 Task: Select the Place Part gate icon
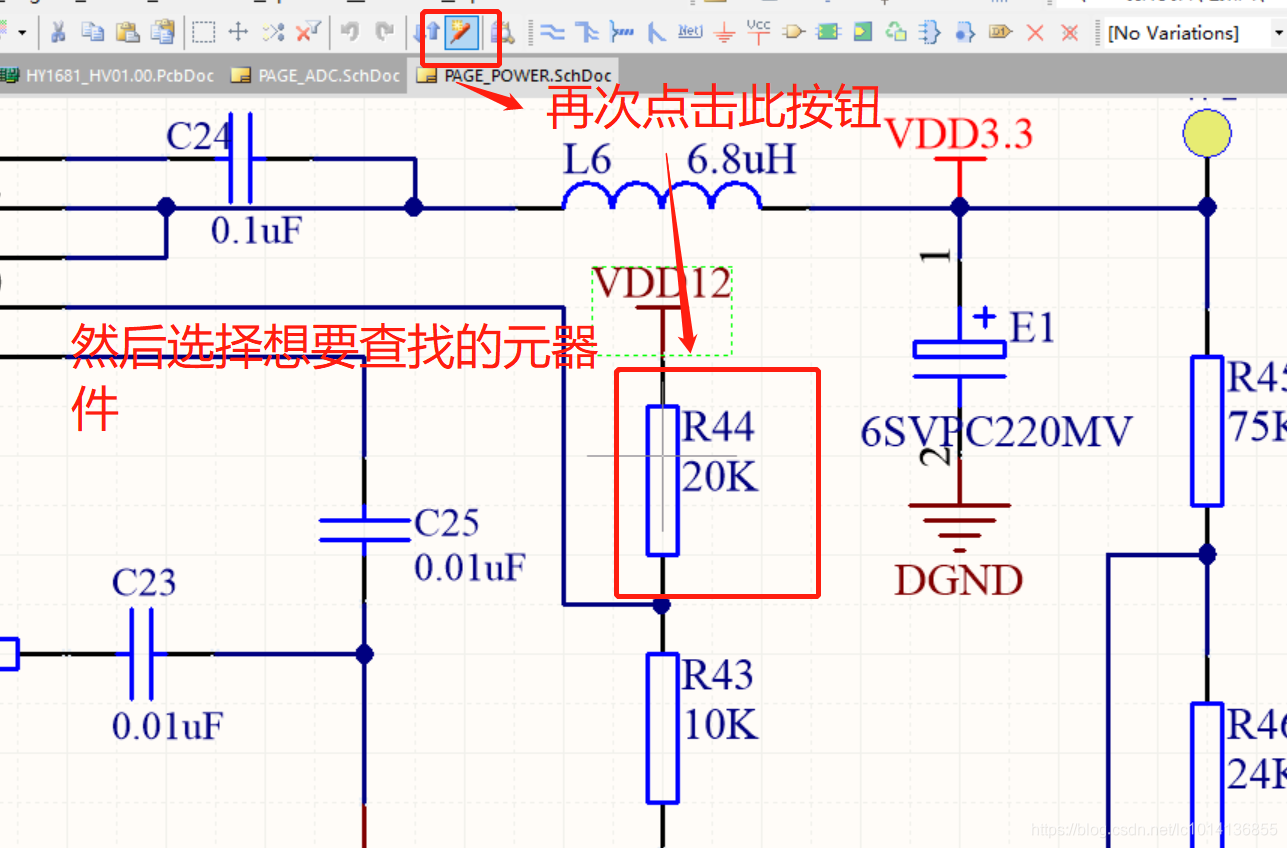pyautogui.click(x=794, y=32)
